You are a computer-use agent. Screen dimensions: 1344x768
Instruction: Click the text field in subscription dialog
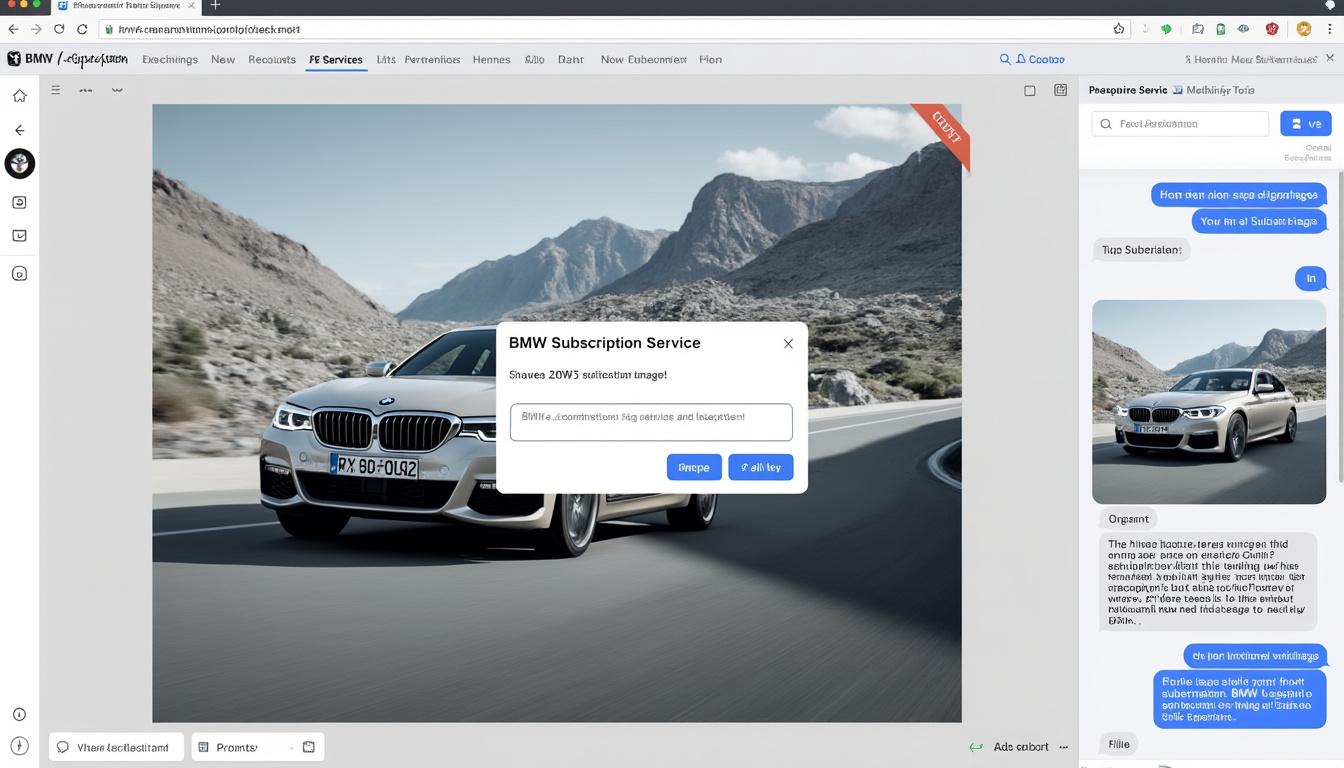[x=651, y=422]
